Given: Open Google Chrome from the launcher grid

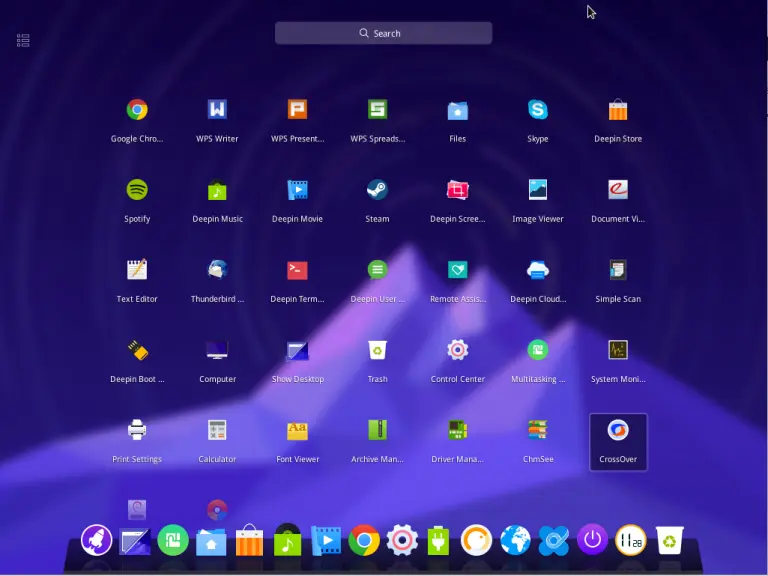Looking at the screenshot, I should pyautogui.click(x=137, y=110).
